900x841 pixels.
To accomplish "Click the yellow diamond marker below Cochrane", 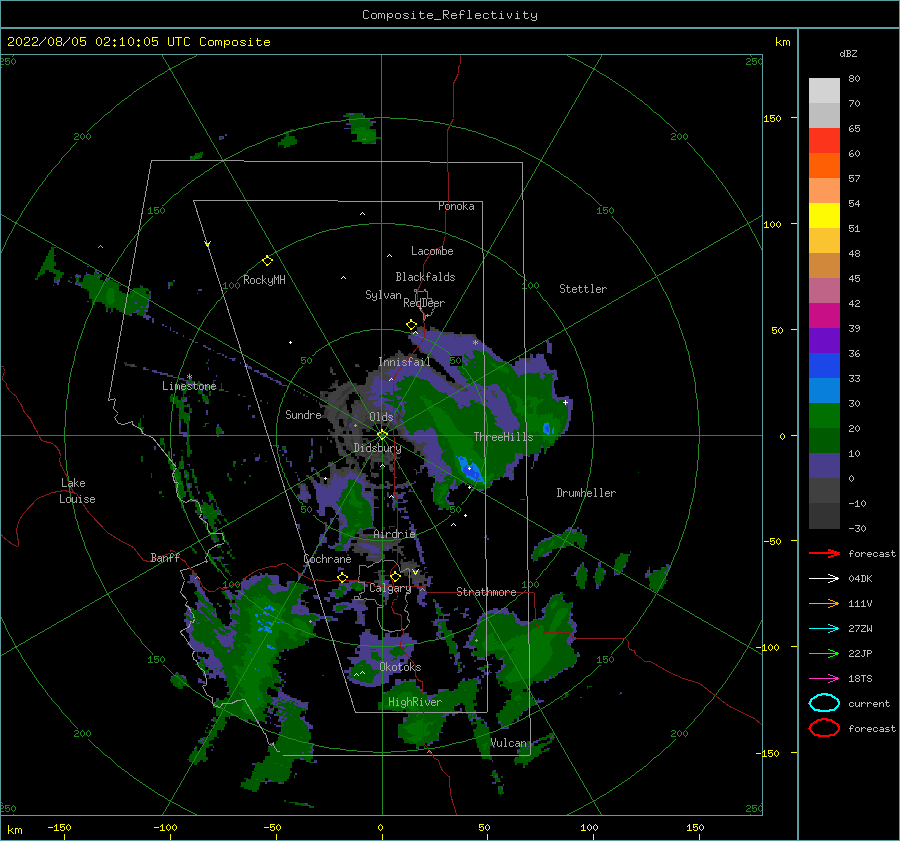I will [343, 577].
